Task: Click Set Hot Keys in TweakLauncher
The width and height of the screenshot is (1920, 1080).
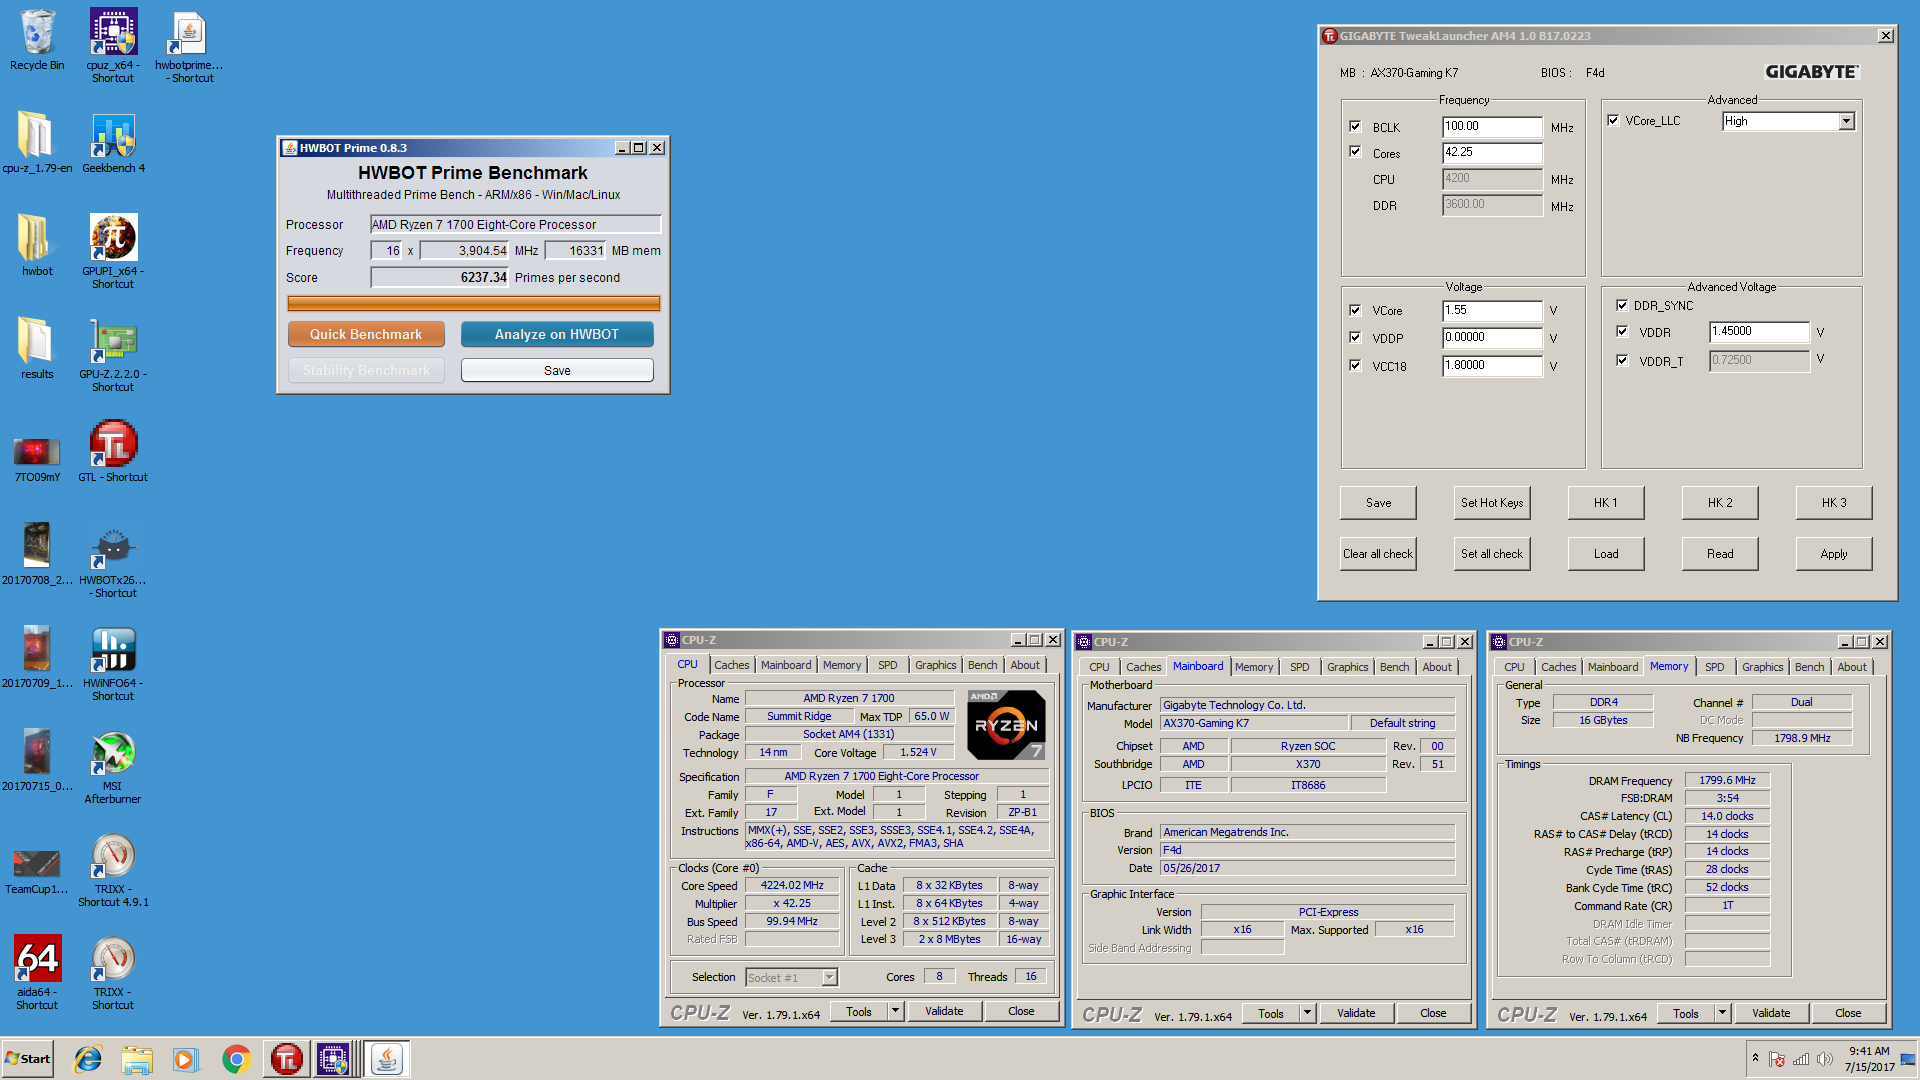Action: [x=1492, y=503]
